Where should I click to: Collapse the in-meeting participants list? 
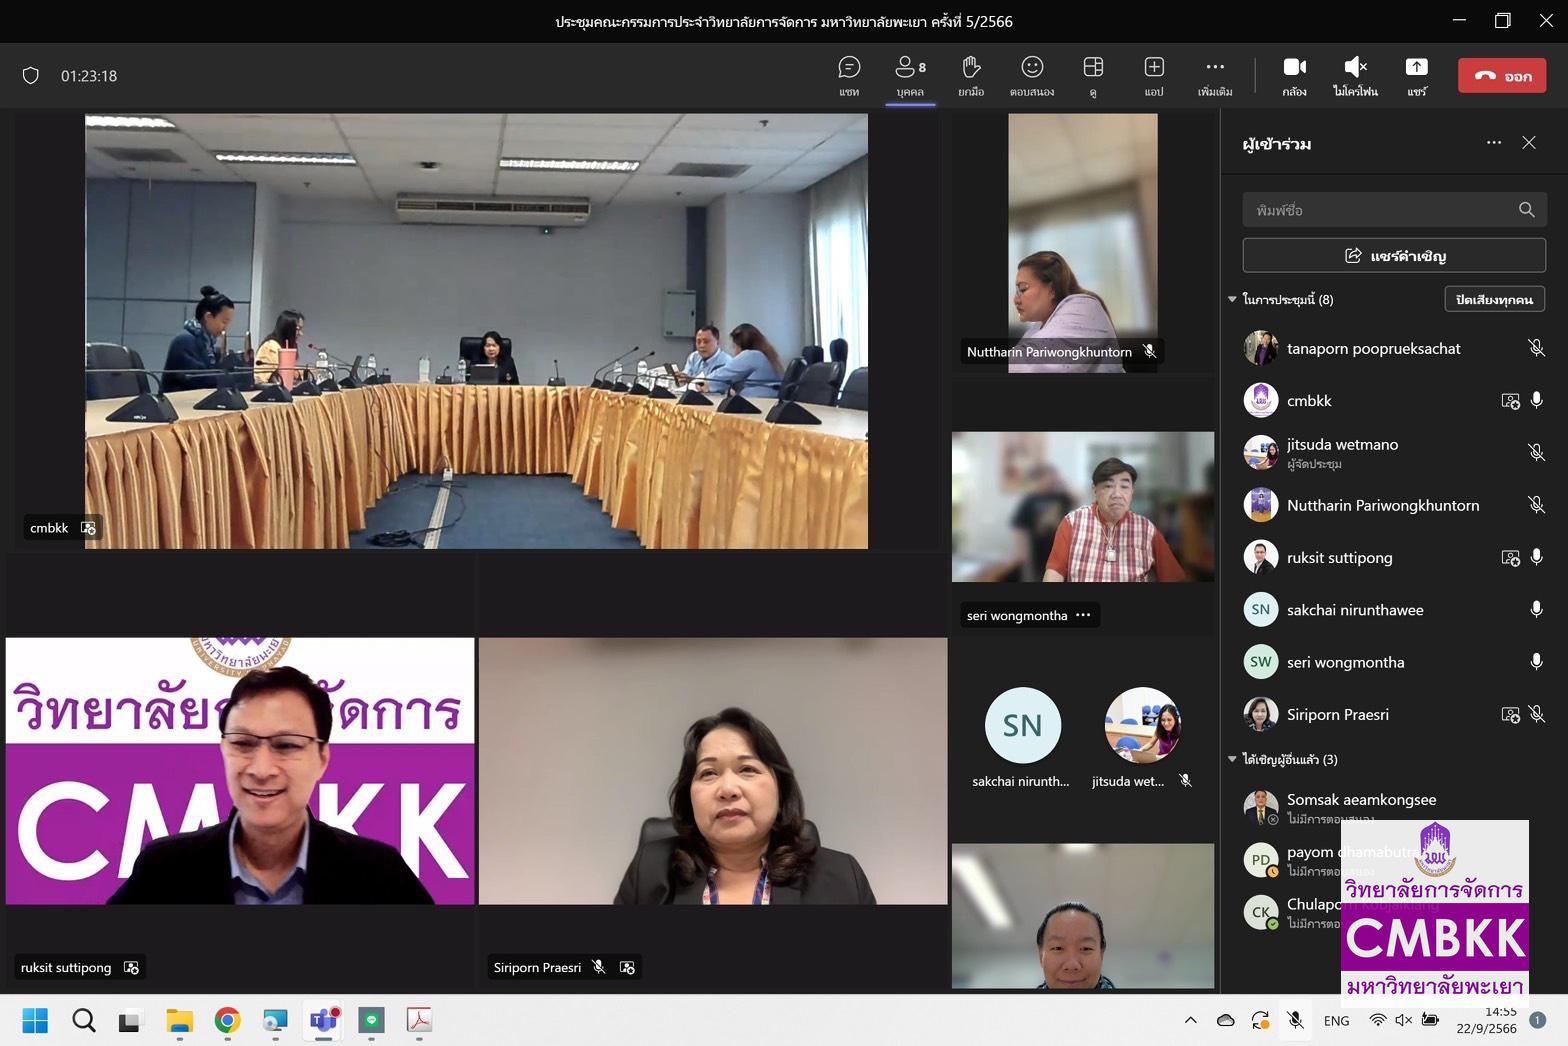tap(1233, 299)
